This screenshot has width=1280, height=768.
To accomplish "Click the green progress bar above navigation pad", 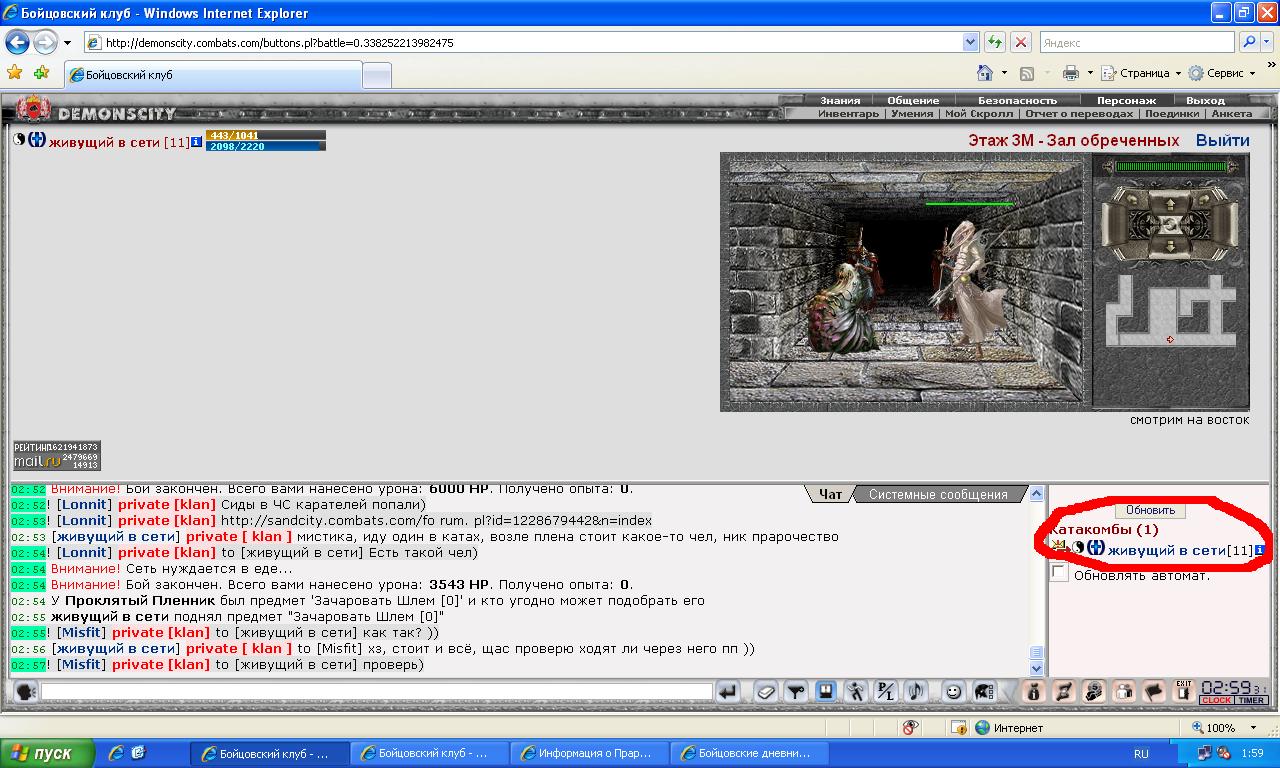I will point(1171,167).
